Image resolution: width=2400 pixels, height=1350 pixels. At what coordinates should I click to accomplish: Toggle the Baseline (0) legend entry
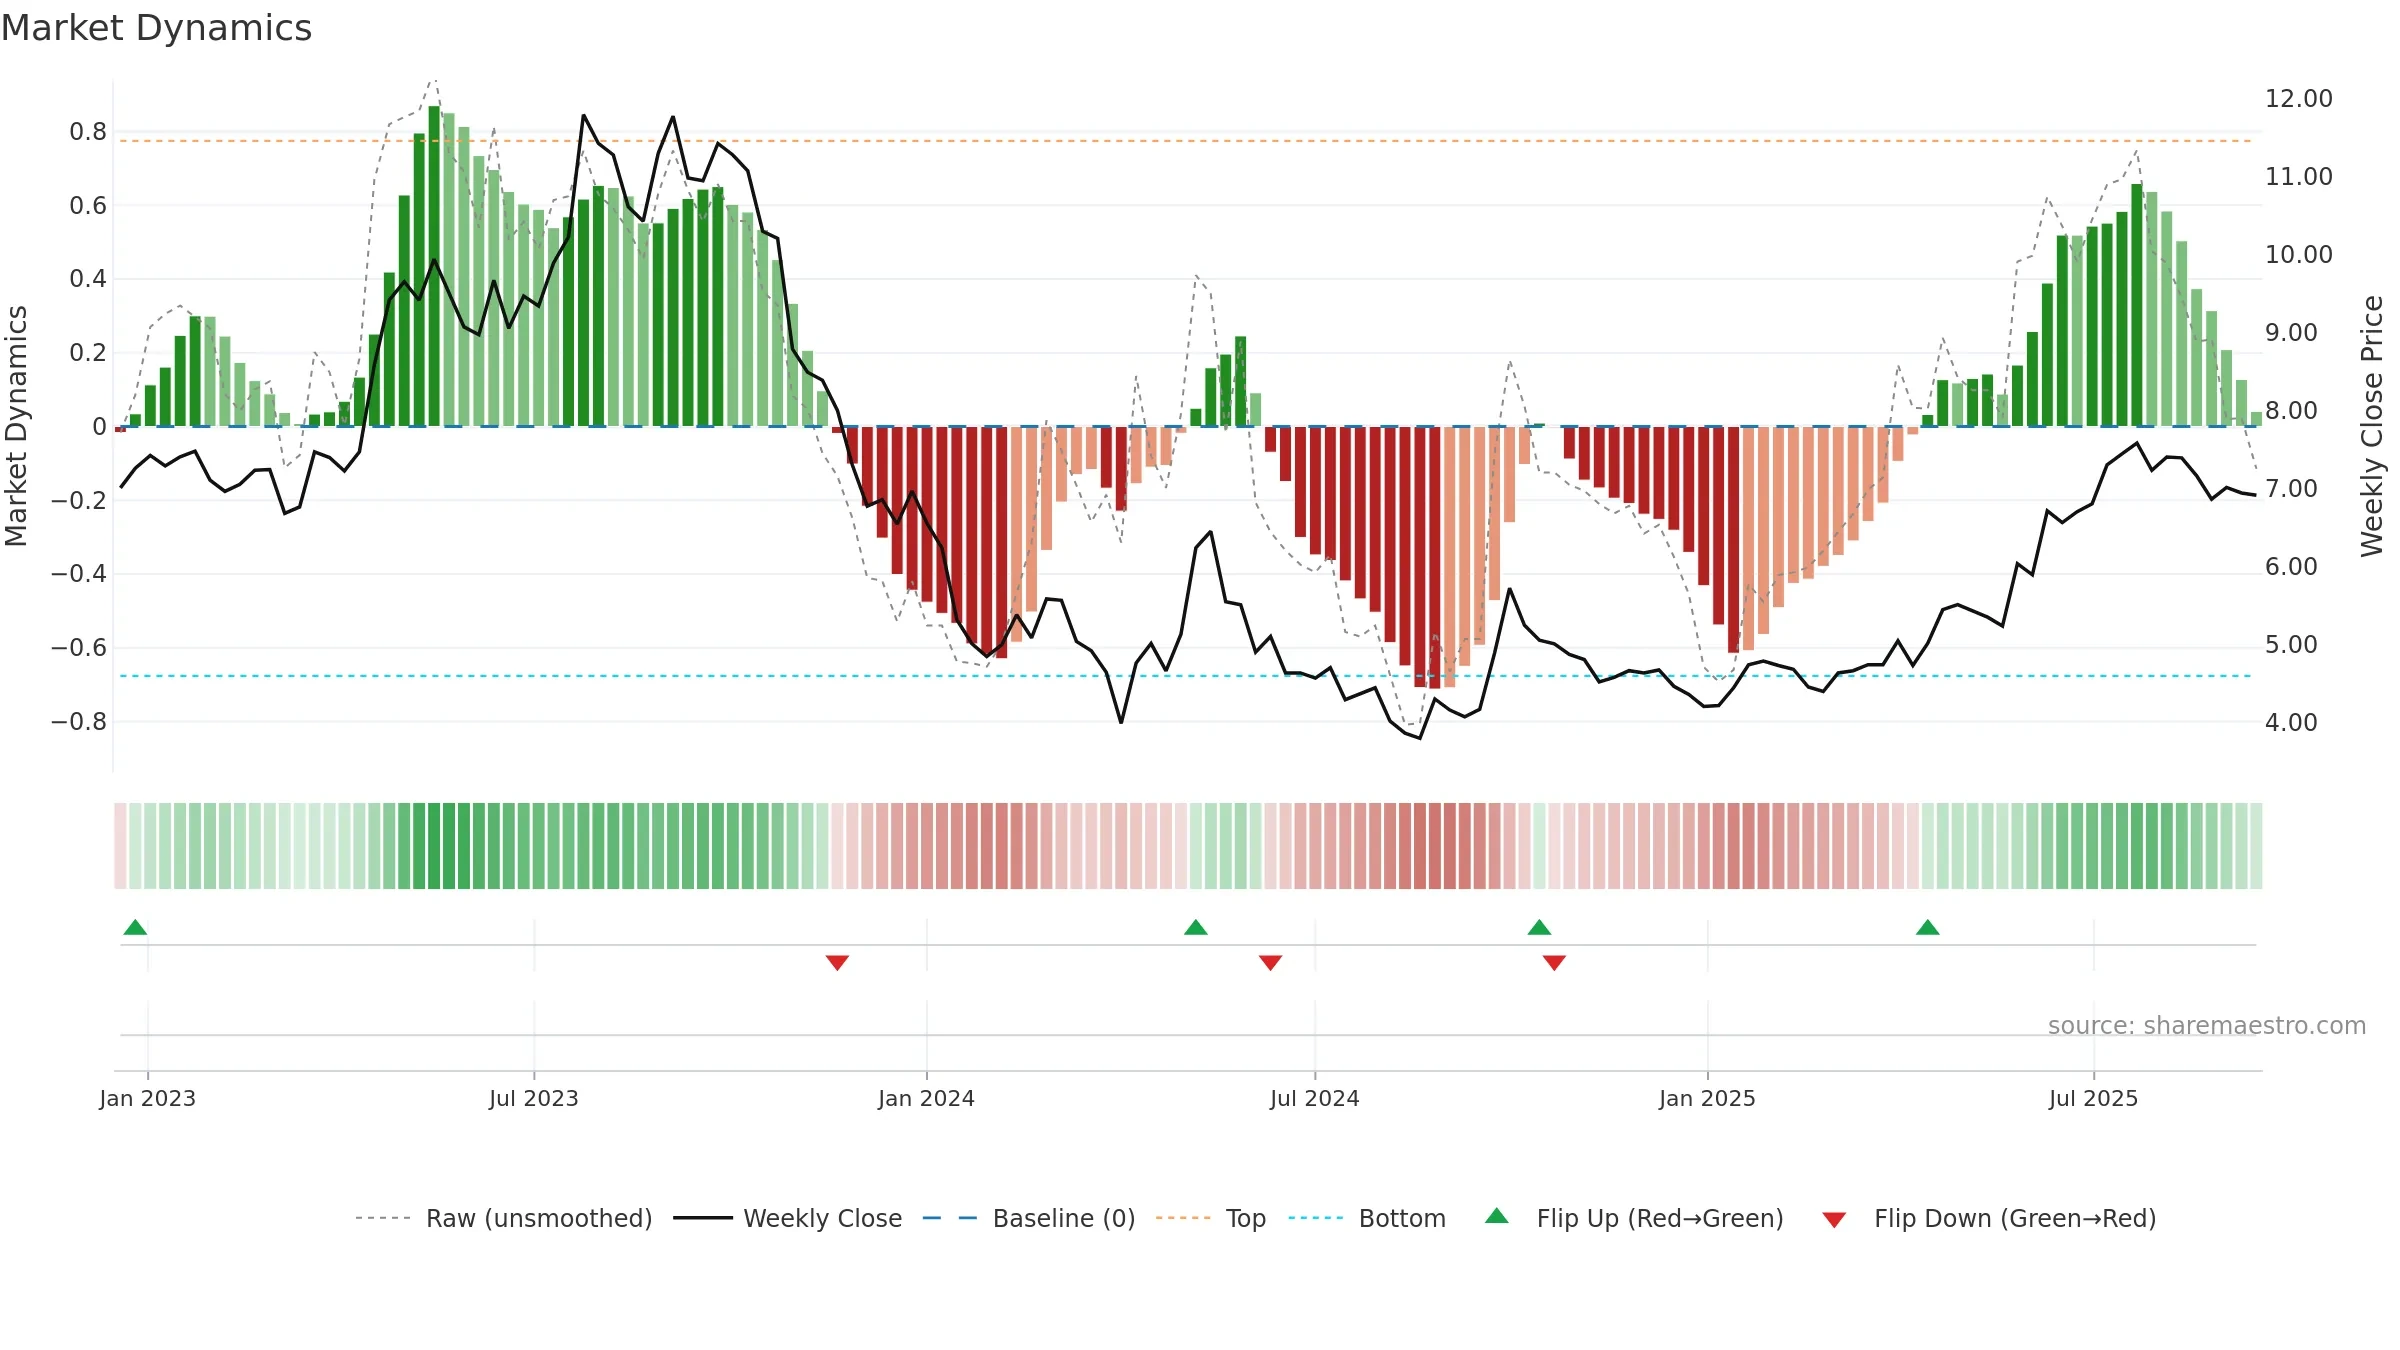1028,1218
